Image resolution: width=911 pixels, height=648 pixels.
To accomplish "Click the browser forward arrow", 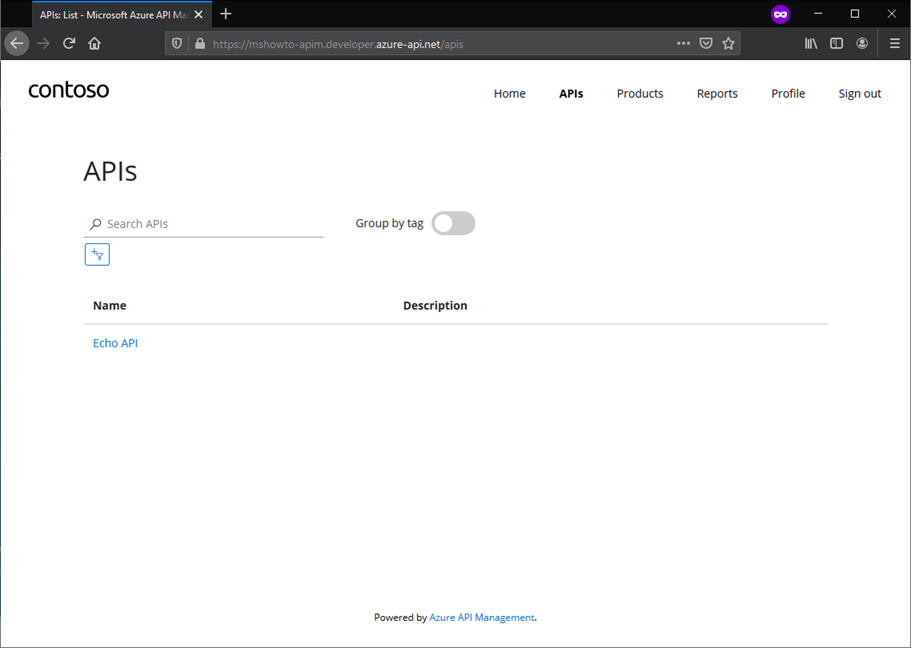I will pos(43,44).
